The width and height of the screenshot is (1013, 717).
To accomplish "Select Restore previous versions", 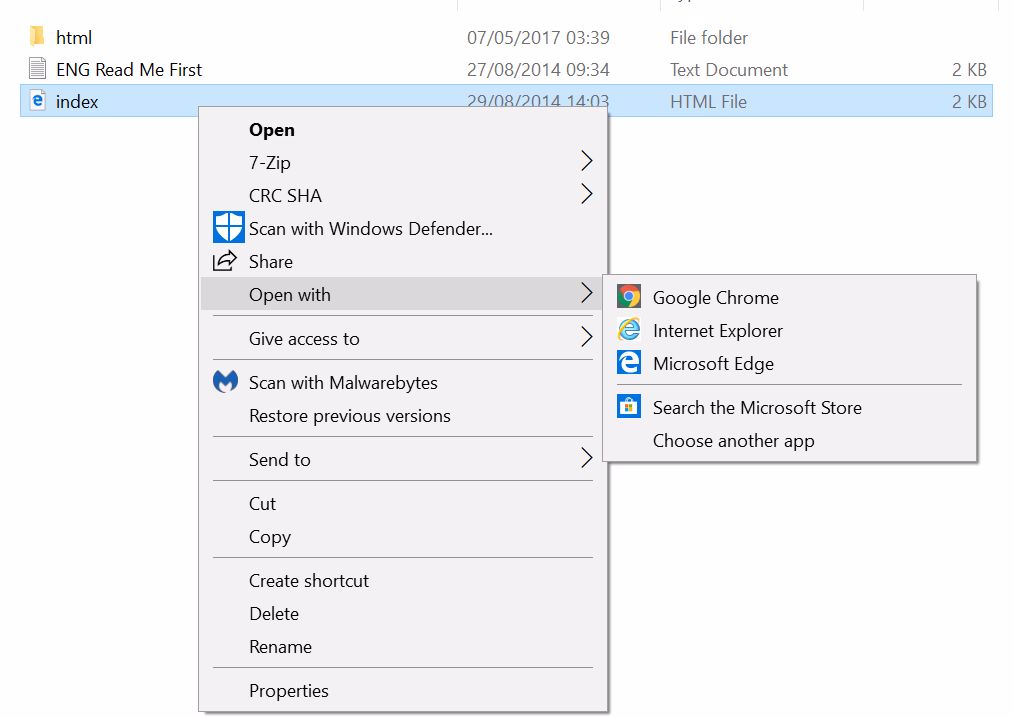I will point(350,416).
